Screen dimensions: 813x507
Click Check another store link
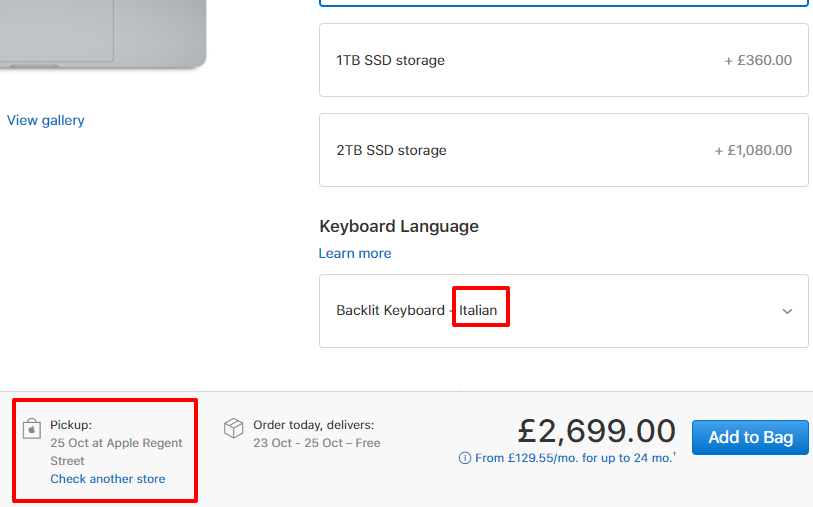click(x=108, y=479)
